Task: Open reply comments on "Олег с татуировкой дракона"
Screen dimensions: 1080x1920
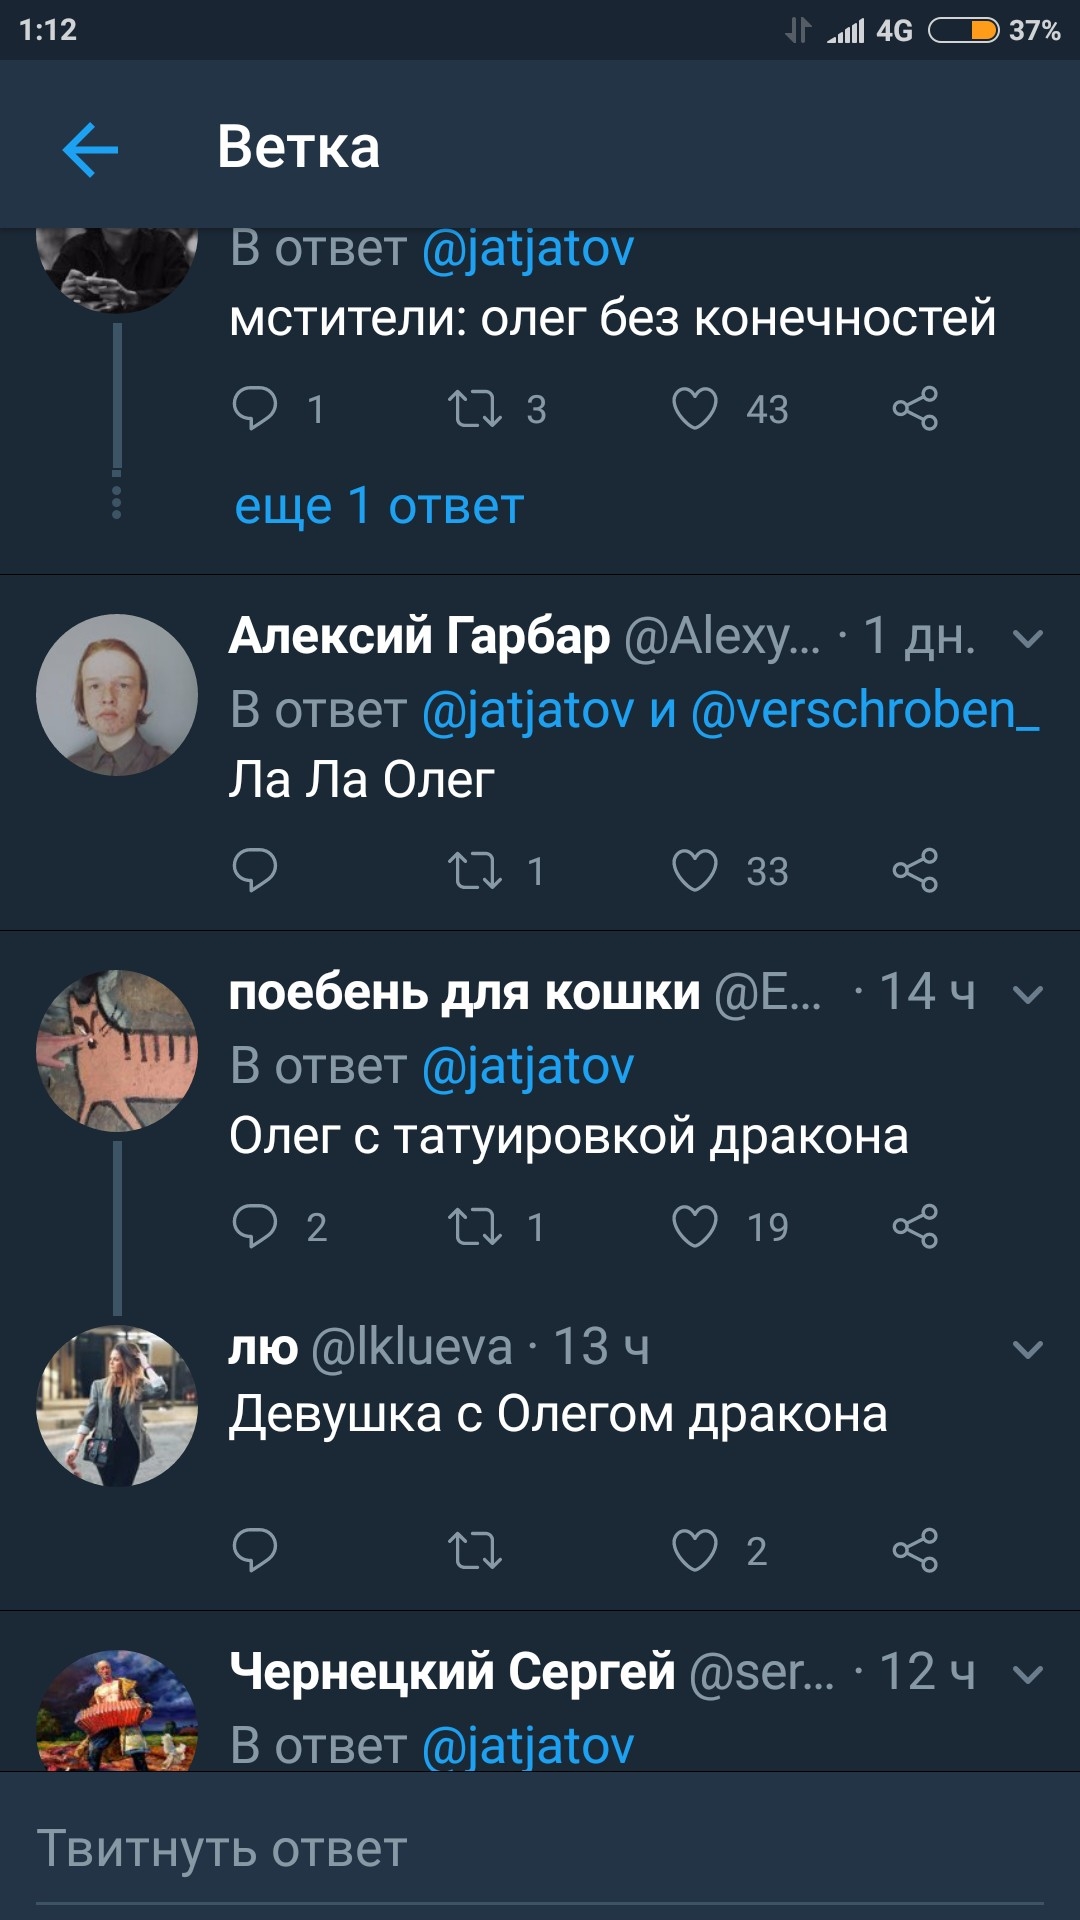Action: [255, 1227]
